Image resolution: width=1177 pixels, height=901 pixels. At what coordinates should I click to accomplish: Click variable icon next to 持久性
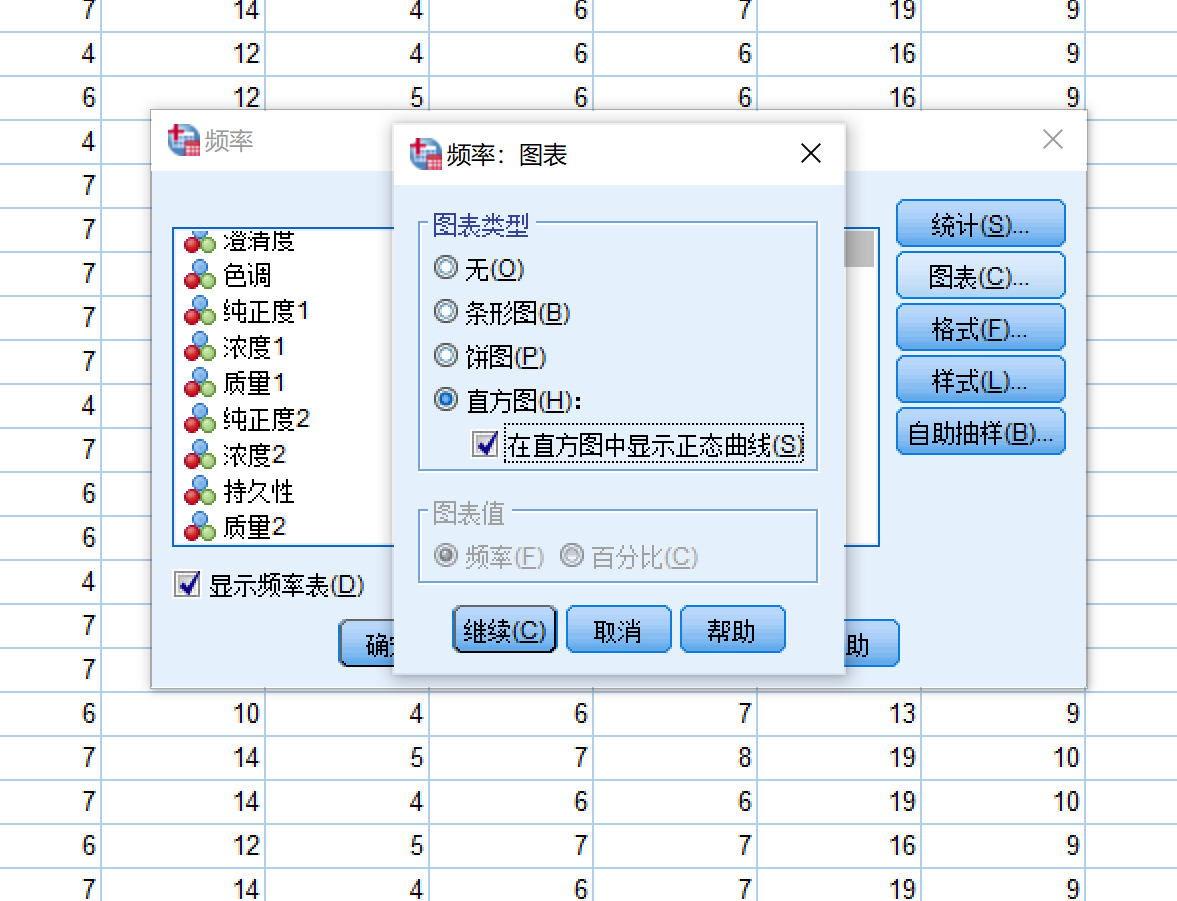click(x=200, y=491)
